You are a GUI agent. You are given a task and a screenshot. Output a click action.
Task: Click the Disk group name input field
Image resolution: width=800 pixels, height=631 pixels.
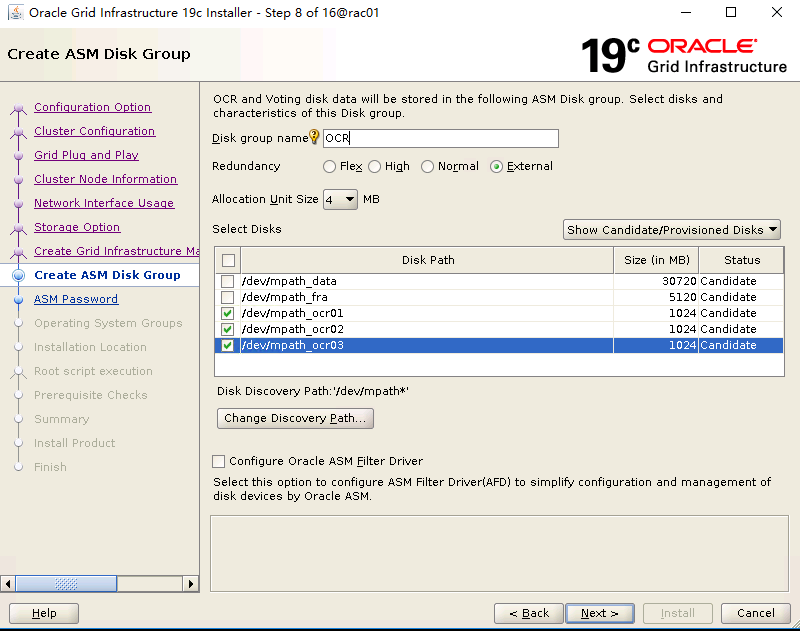[441, 138]
